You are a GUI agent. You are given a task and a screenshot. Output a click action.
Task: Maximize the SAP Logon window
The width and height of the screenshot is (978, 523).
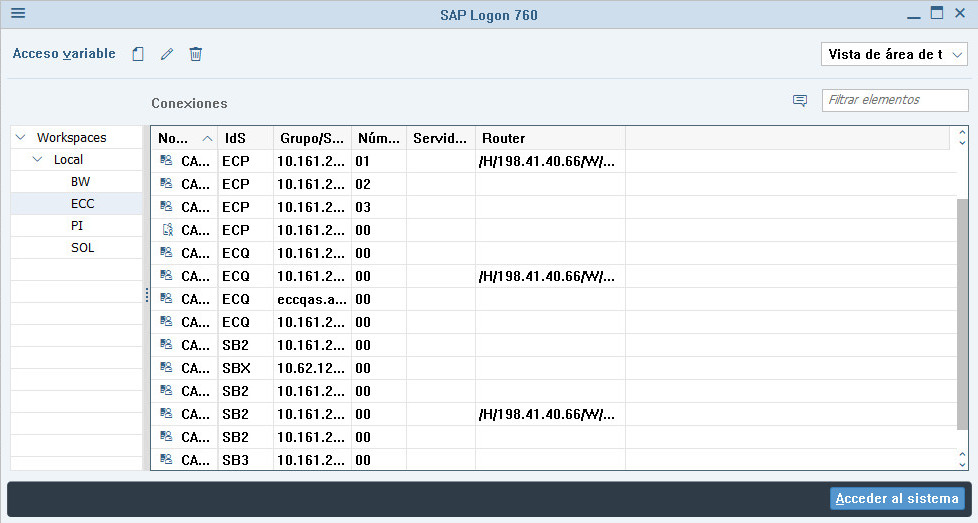point(937,13)
